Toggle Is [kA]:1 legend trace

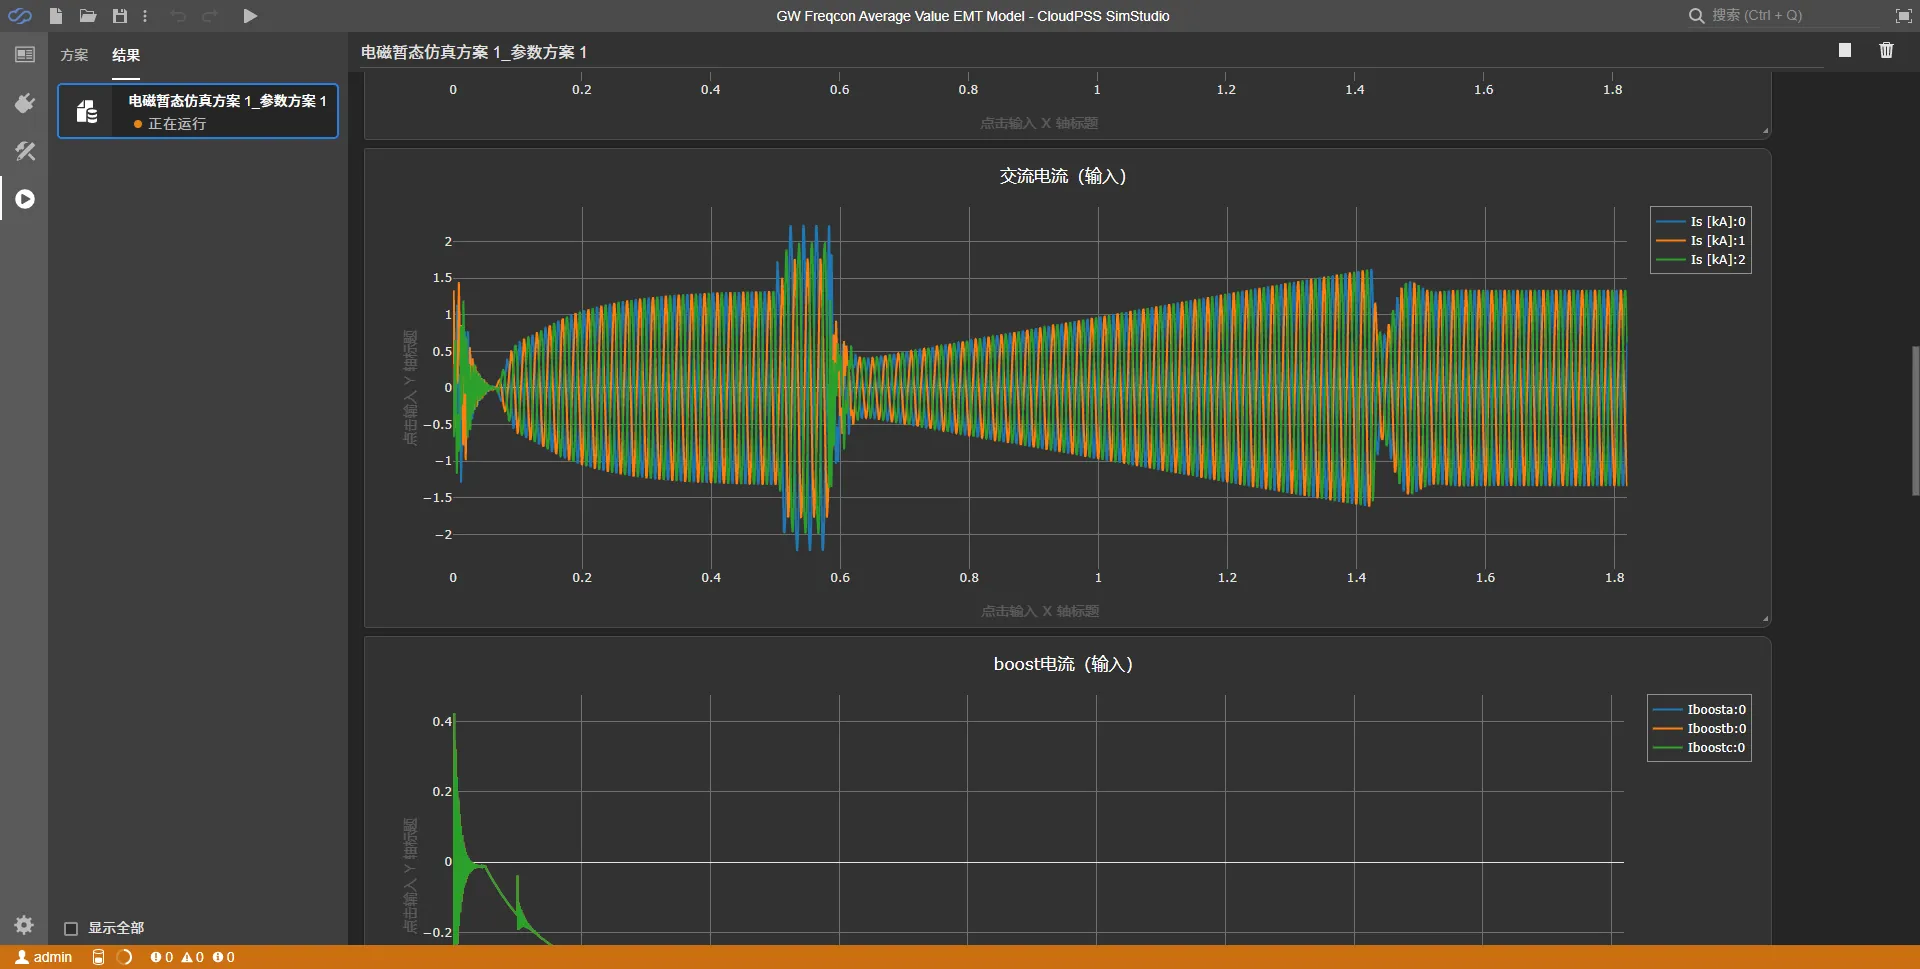[x=1701, y=241]
